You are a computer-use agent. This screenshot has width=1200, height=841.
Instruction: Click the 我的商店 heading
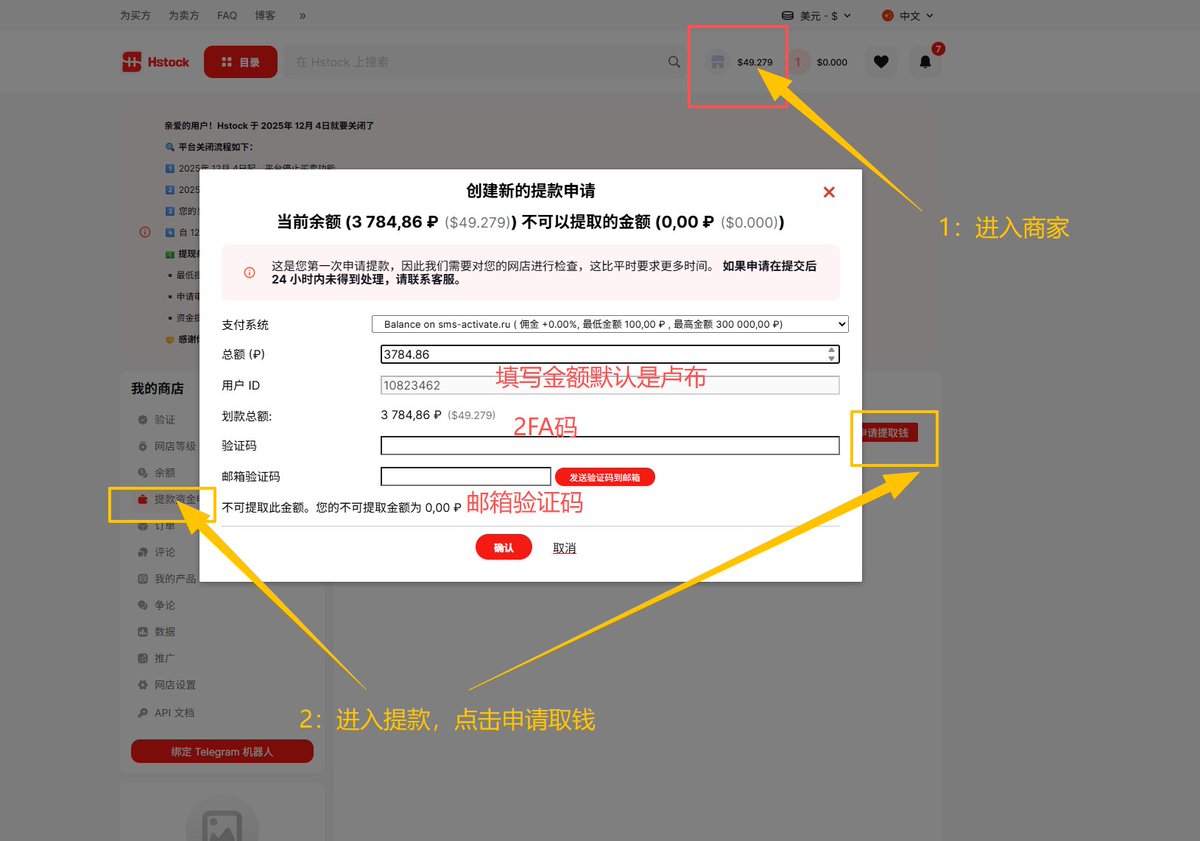[157, 388]
